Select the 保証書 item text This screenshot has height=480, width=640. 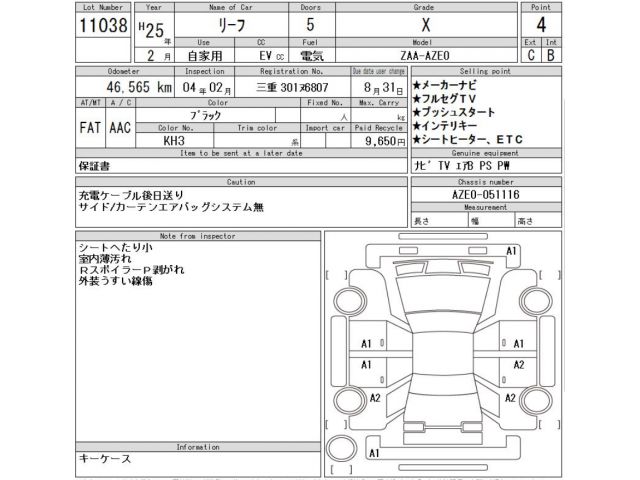pyautogui.click(x=96, y=165)
